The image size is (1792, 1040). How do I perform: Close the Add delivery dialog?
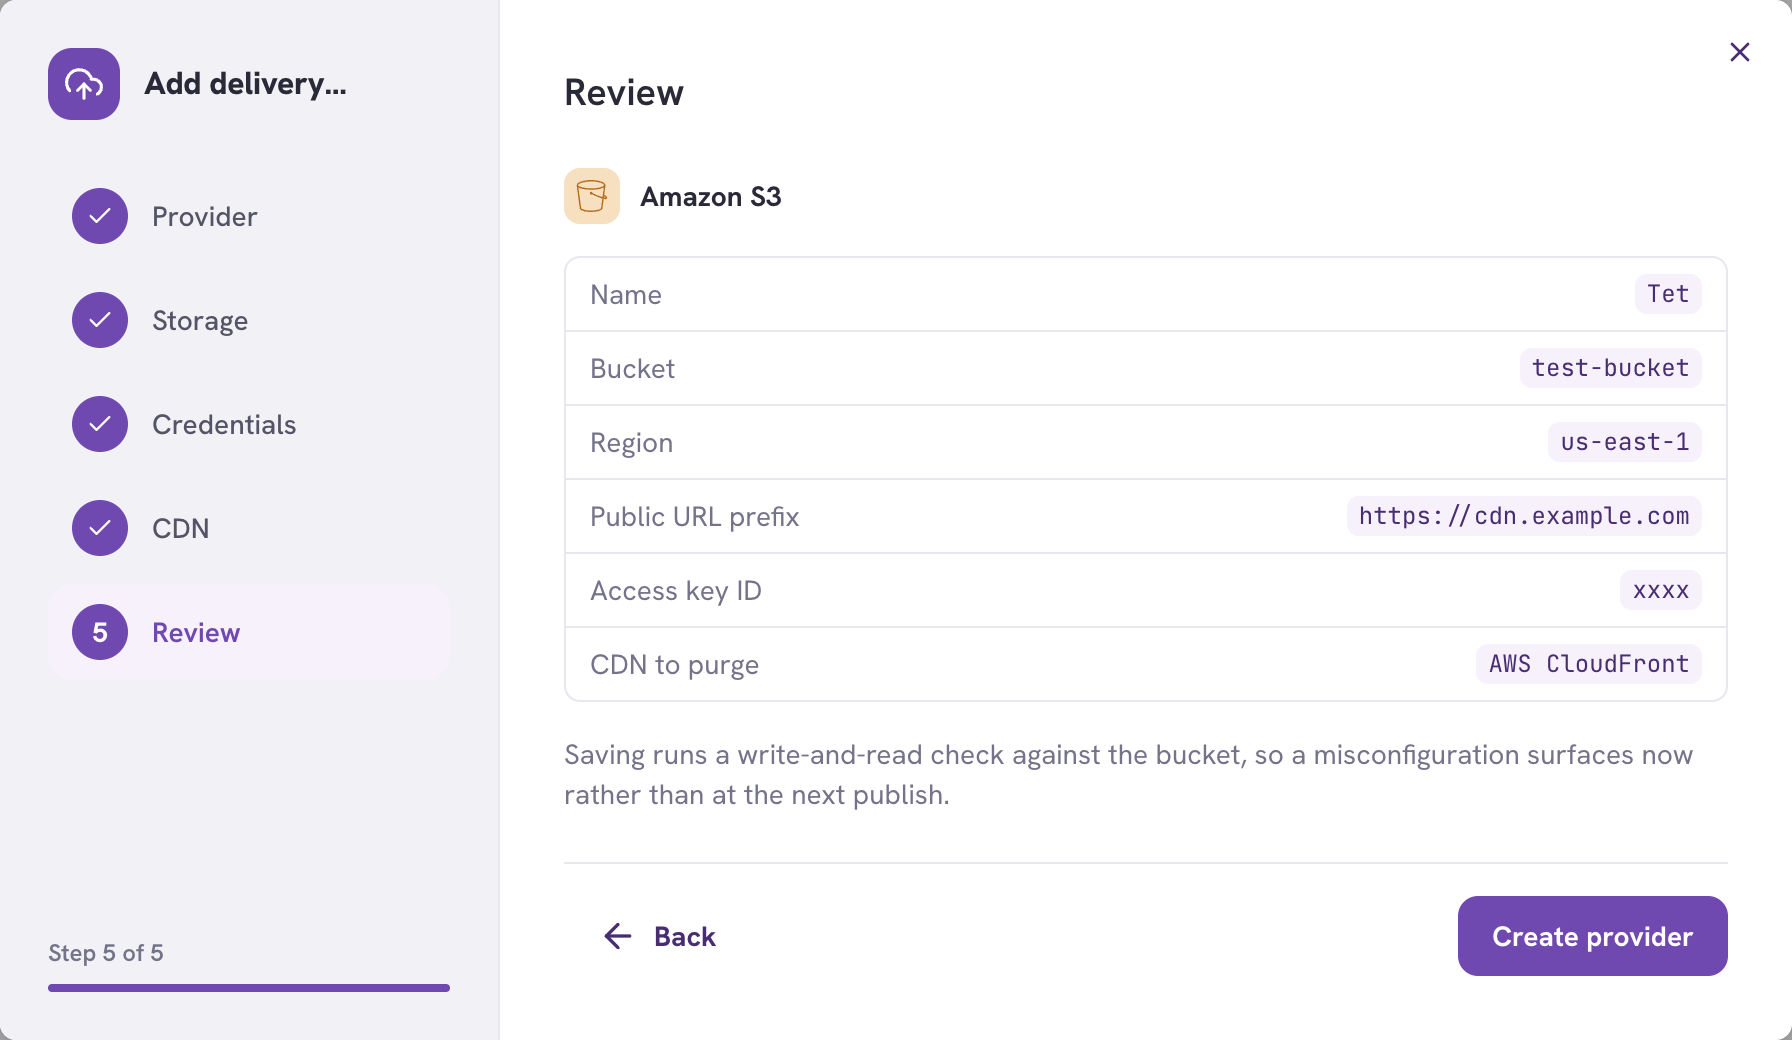click(x=1740, y=52)
